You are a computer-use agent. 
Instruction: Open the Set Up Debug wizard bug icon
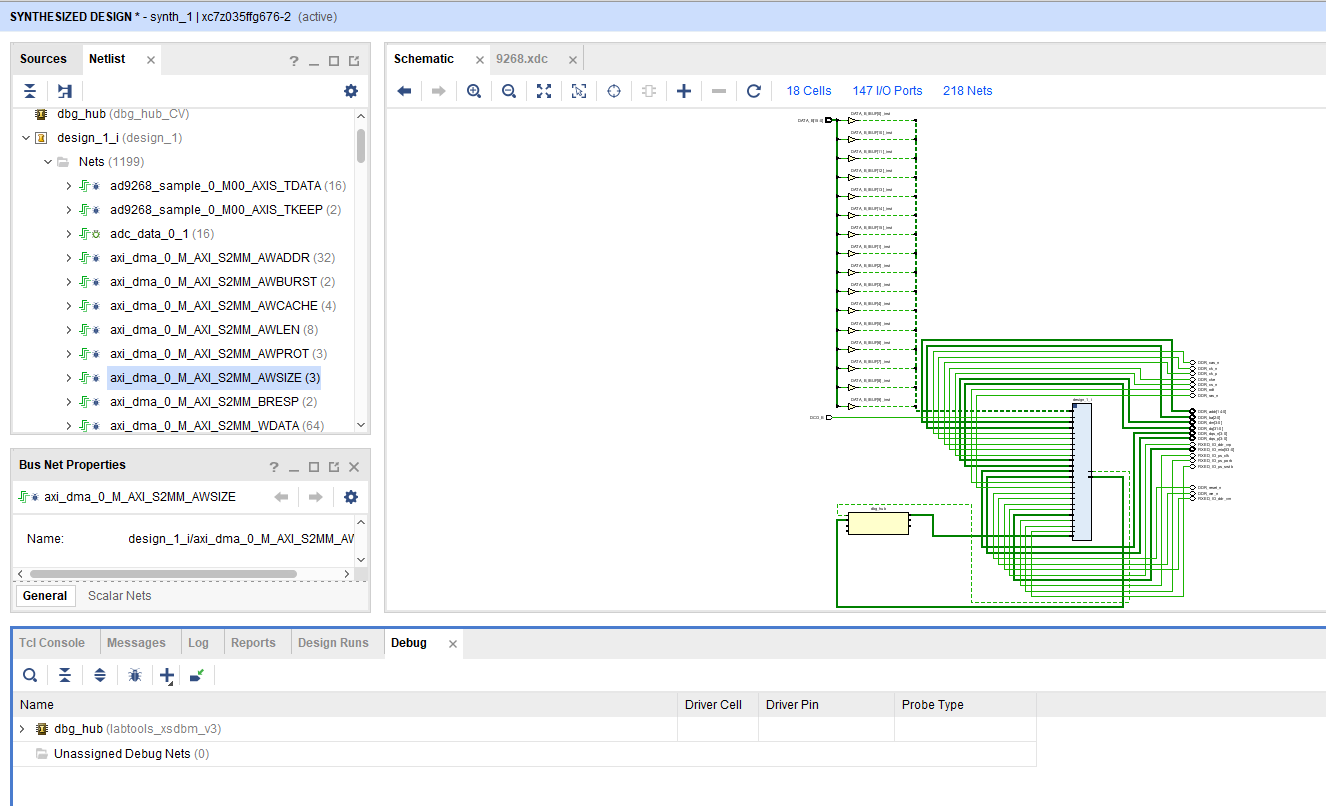point(134,675)
